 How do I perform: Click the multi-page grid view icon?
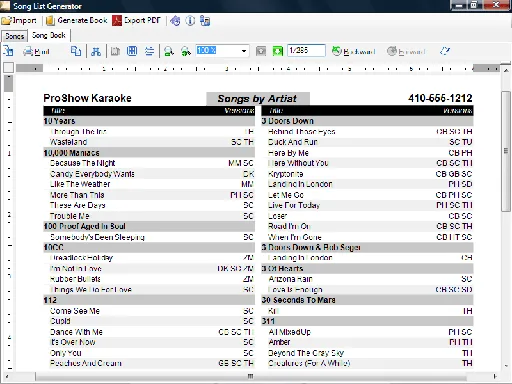coord(132,51)
